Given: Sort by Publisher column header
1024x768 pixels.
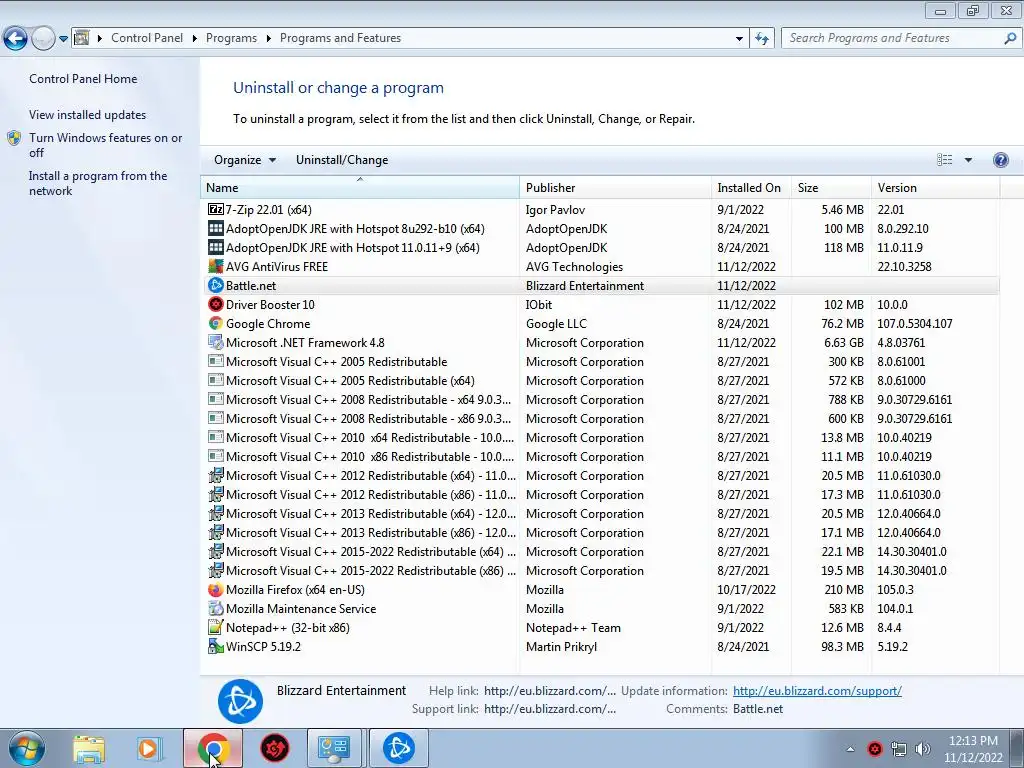Looking at the screenshot, I should [616, 187].
